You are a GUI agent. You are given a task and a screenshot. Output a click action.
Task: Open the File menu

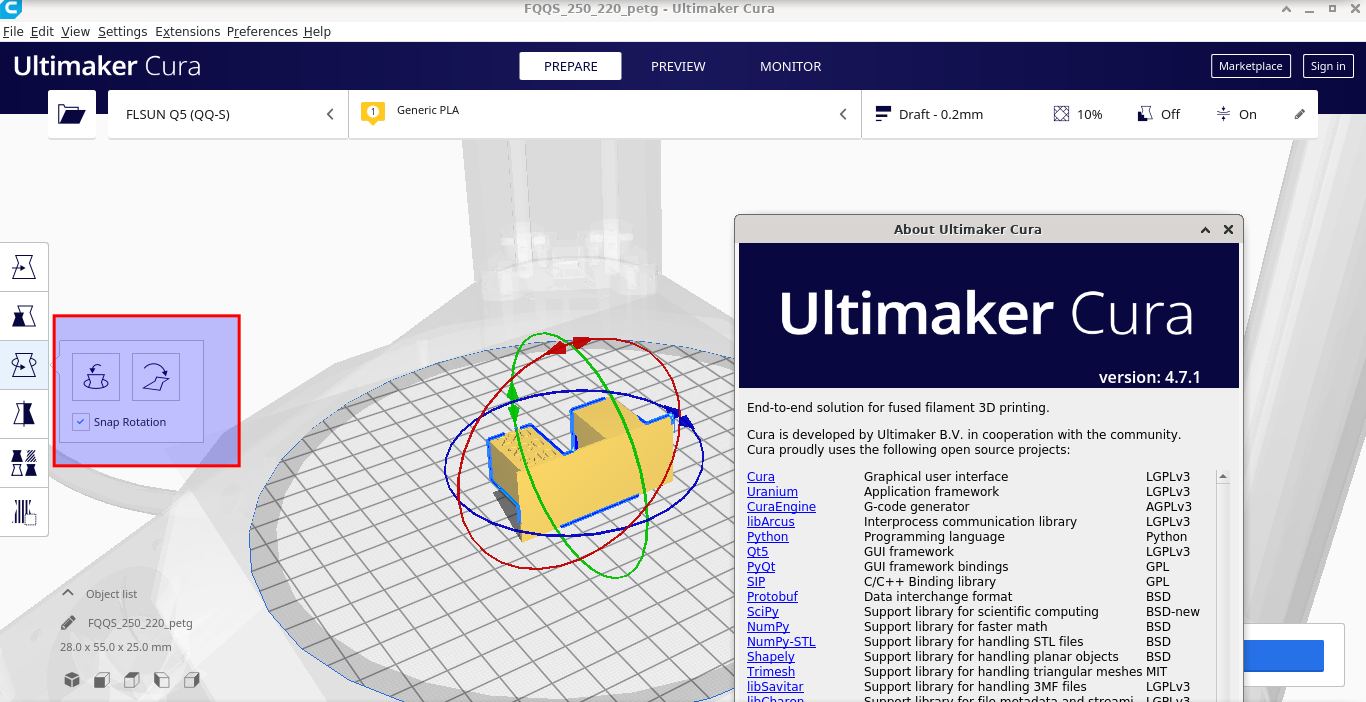click(x=13, y=31)
